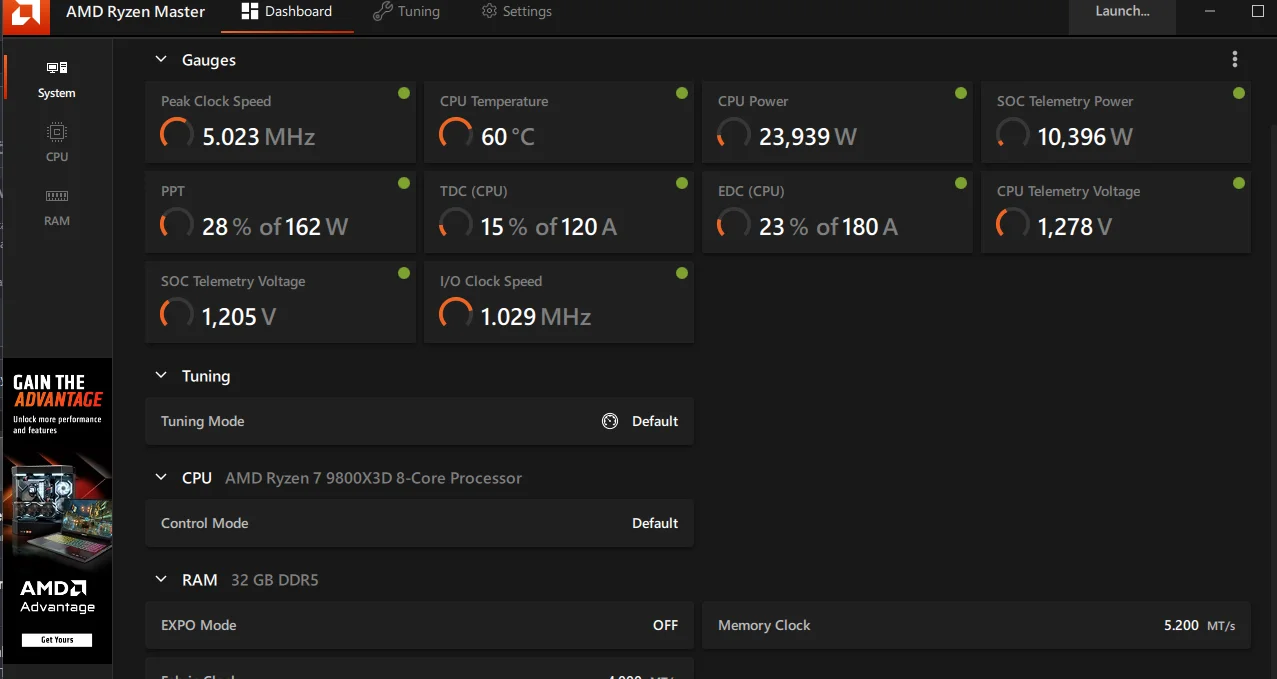
Task: Open the Tuning Mode row
Action: (420, 421)
